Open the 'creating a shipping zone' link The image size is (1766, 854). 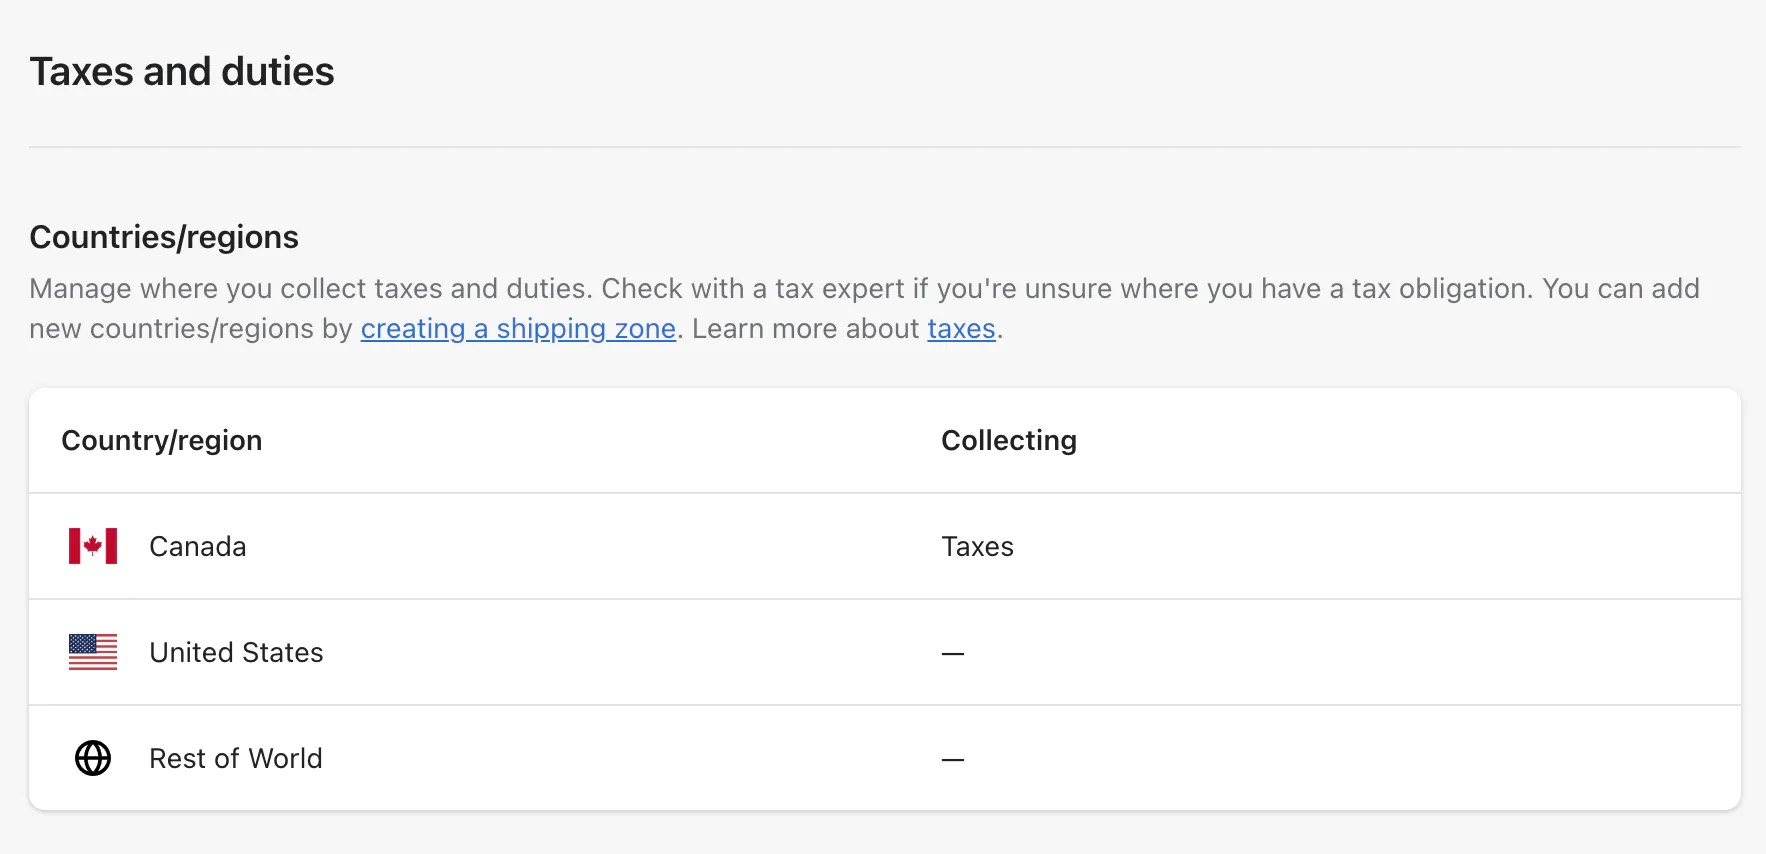click(518, 329)
